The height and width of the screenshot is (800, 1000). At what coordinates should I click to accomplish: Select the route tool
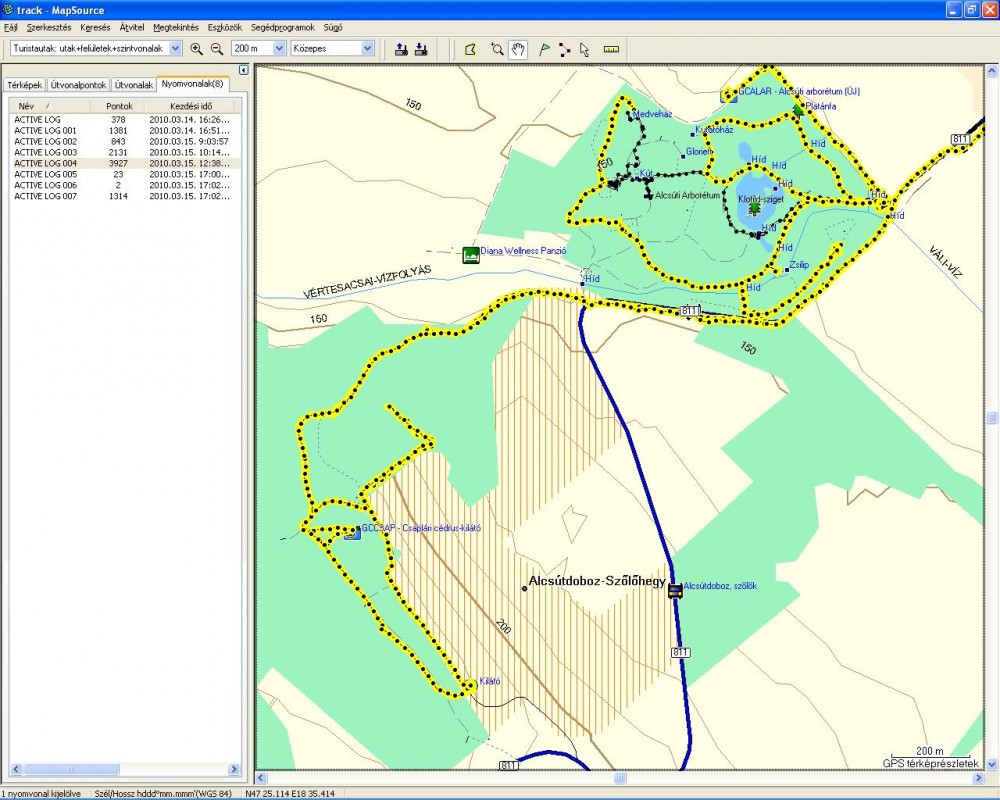[564, 48]
